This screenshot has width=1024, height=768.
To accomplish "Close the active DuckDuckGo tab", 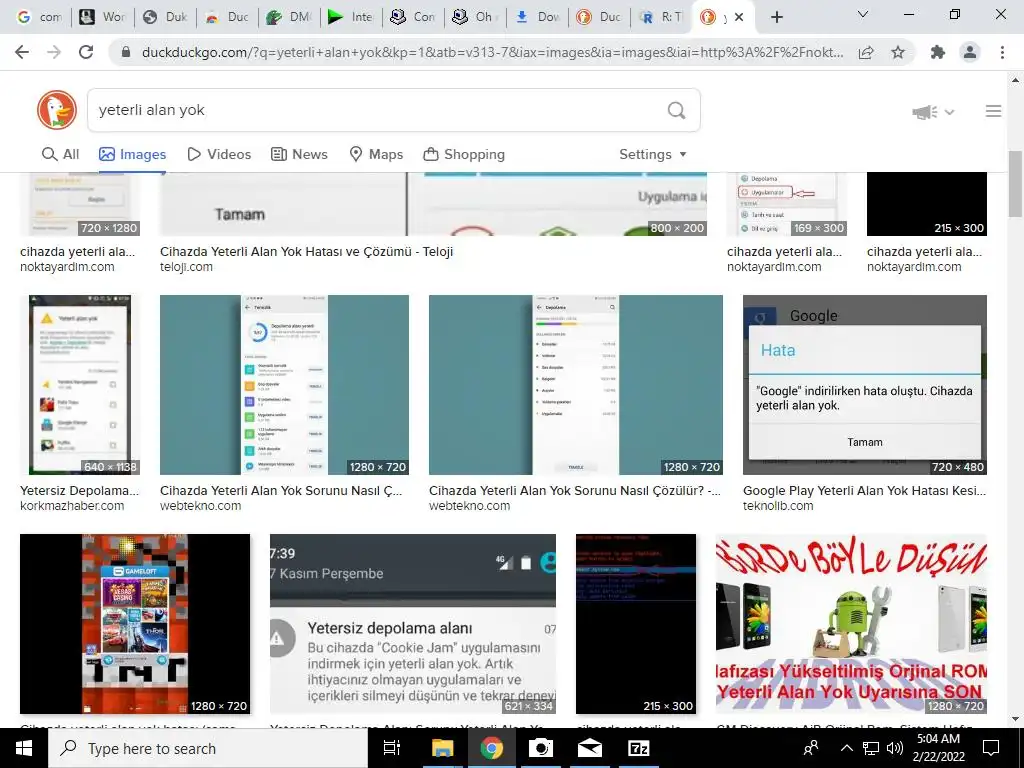I will click(x=739, y=17).
